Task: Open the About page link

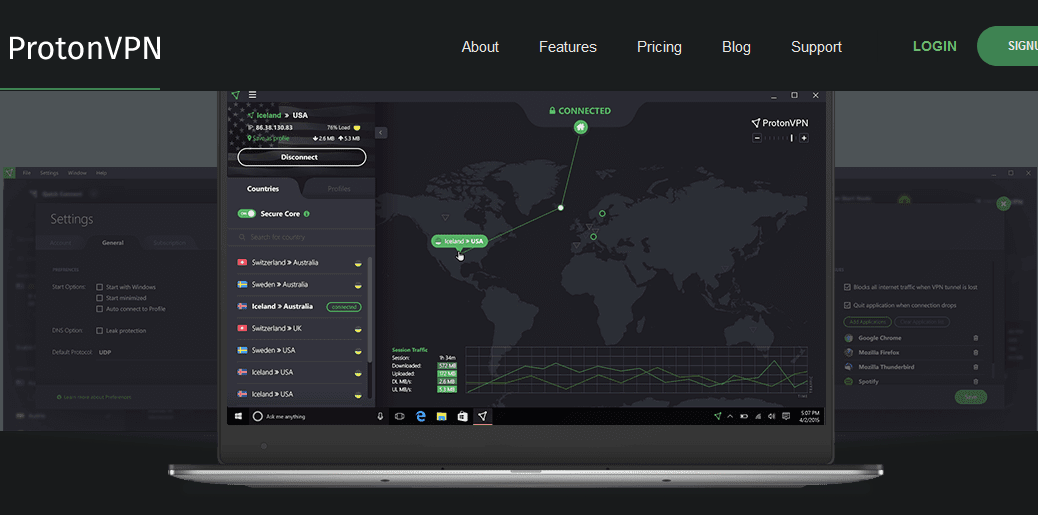Action: point(480,47)
